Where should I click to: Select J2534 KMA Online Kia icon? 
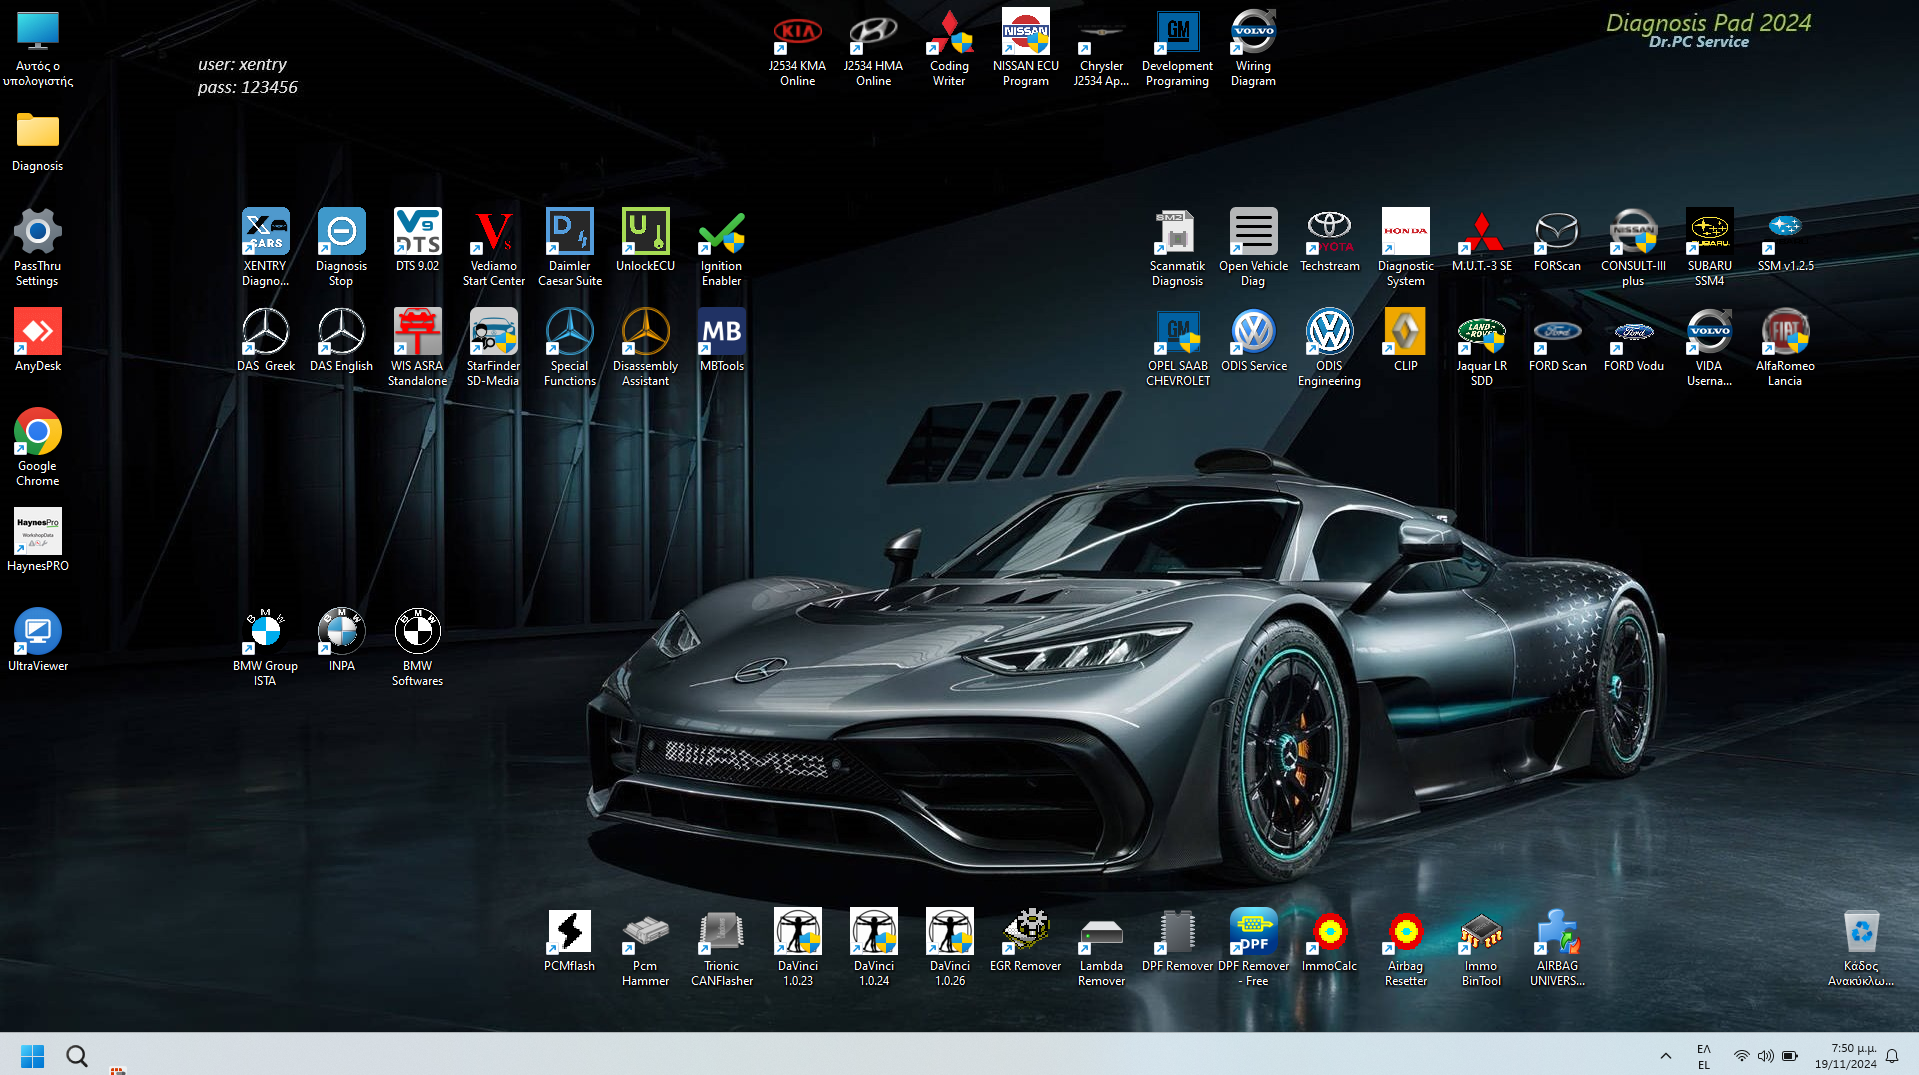coord(797,46)
